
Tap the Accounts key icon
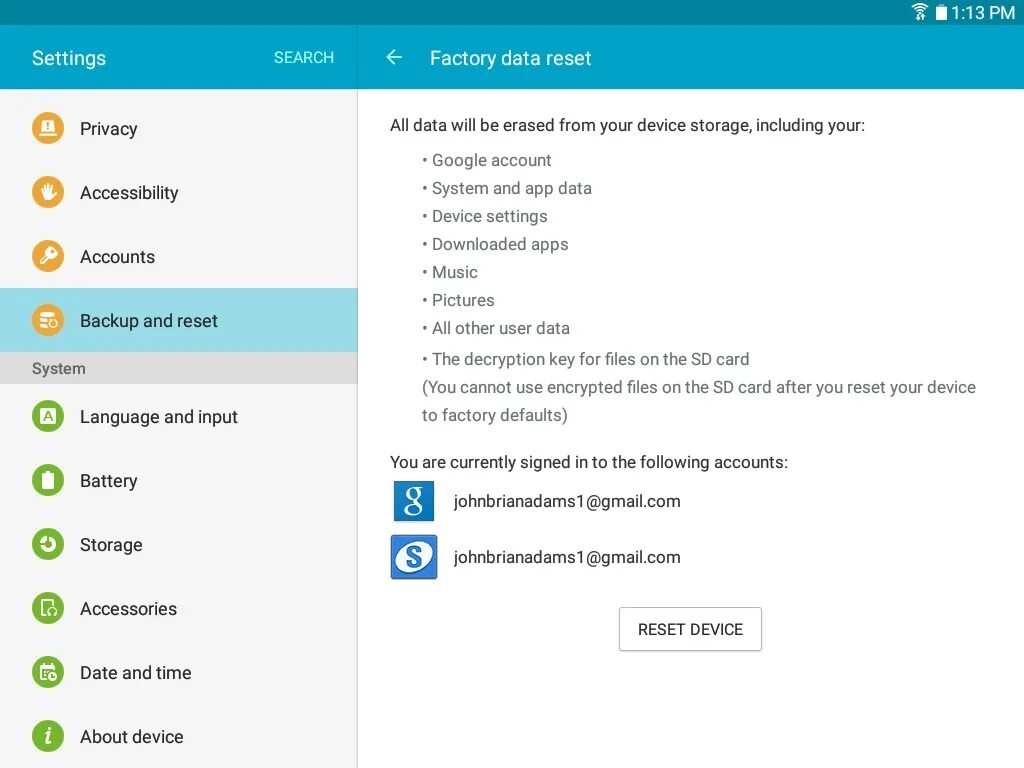48,256
